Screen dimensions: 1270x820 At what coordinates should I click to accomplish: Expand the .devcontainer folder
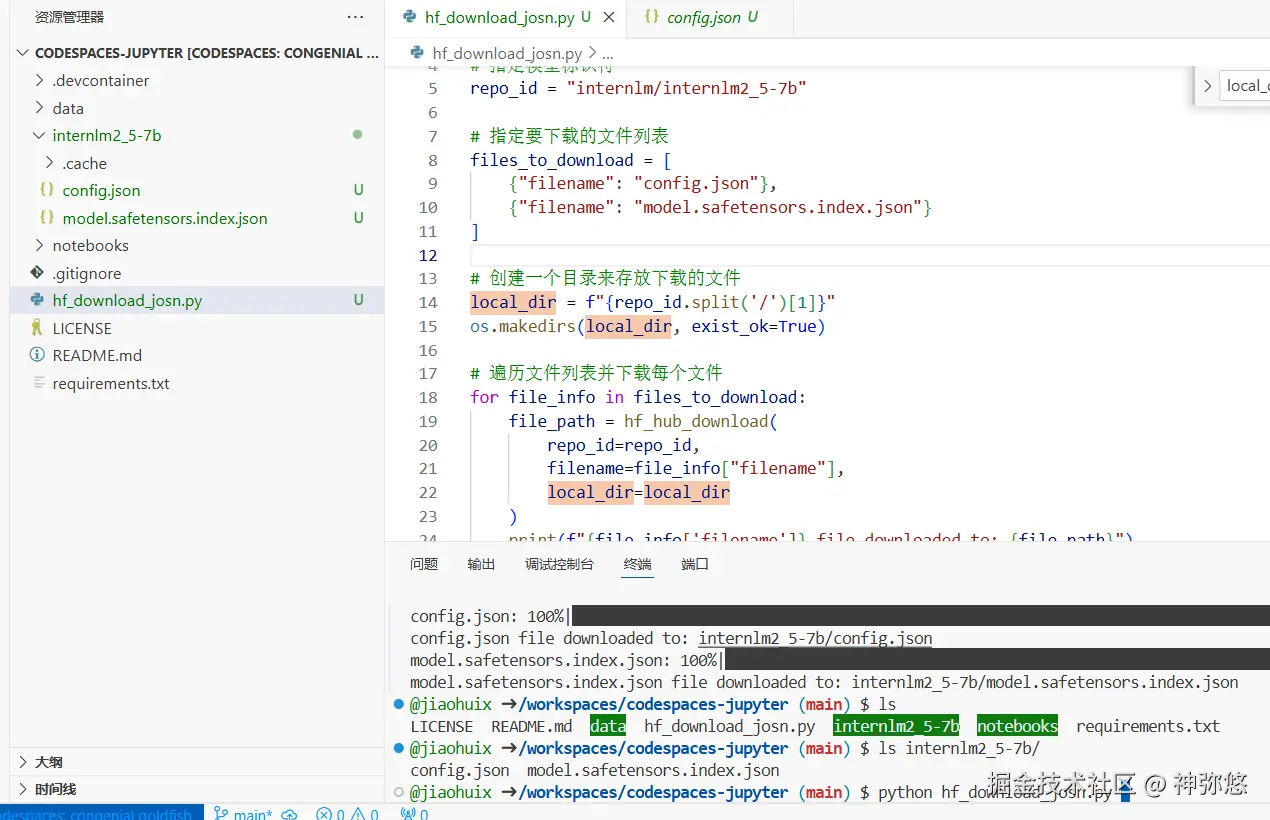(40, 80)
